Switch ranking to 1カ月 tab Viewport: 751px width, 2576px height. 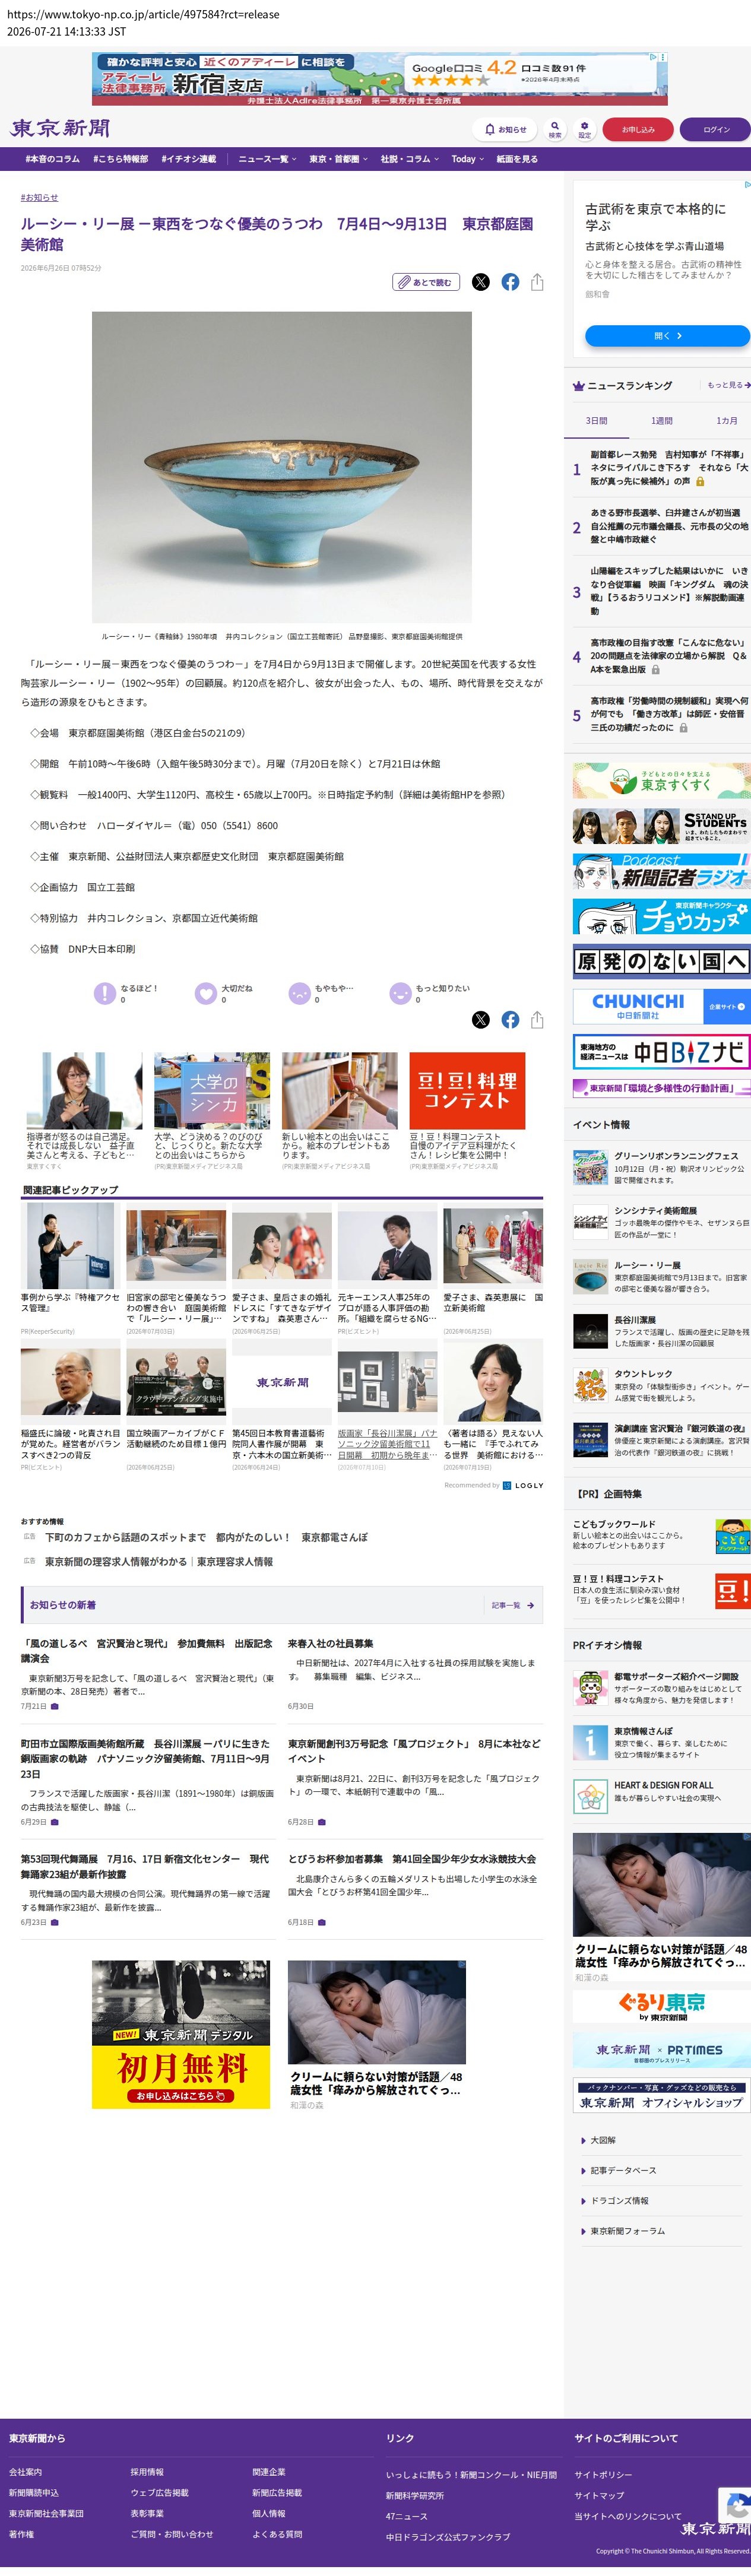[727, 421]
